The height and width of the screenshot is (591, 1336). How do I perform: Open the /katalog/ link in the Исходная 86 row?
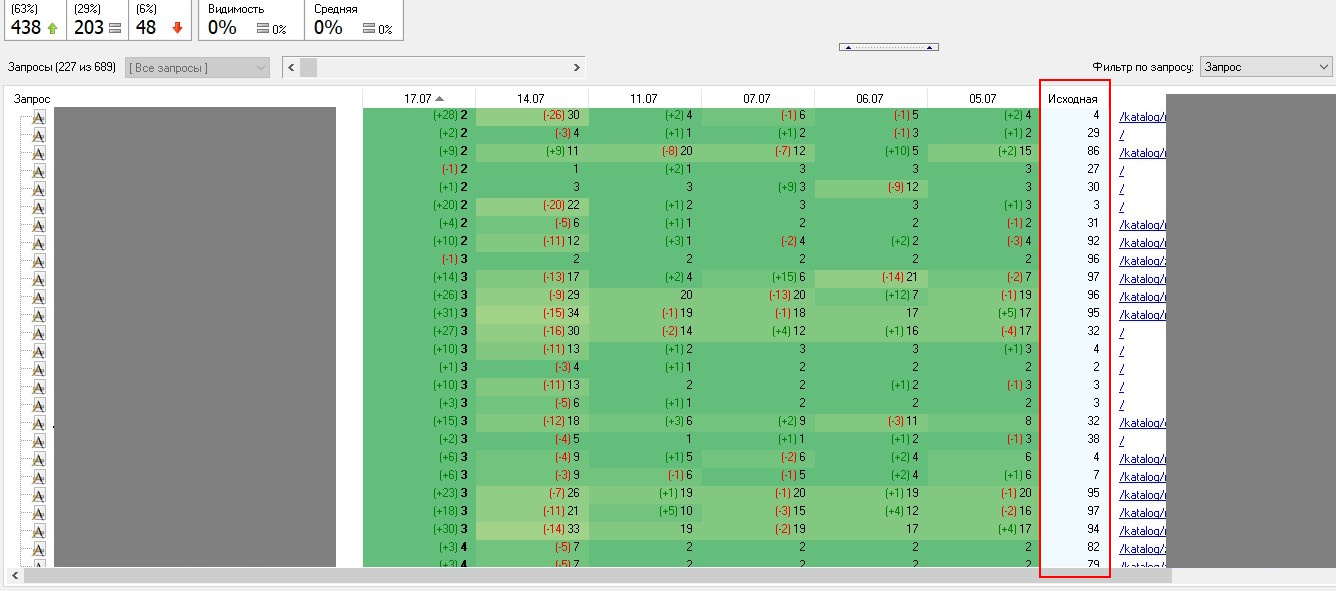[1142, 152]
